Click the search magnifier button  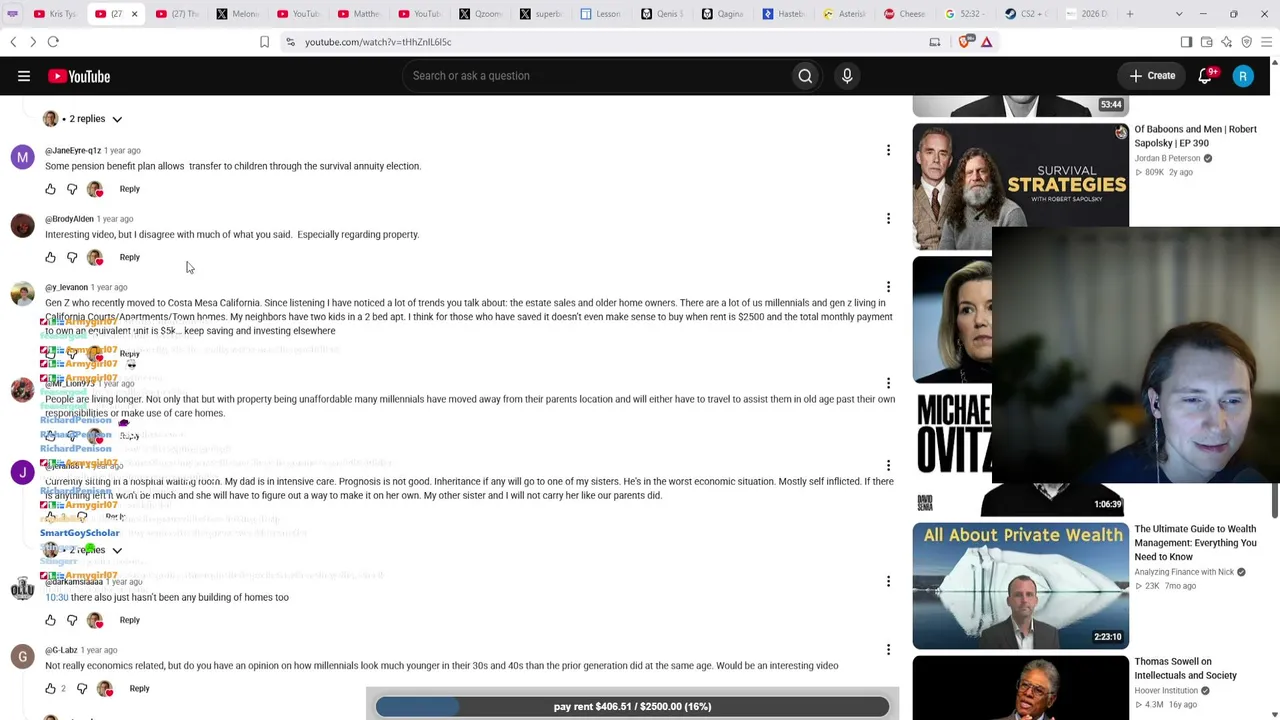(805, 76)
